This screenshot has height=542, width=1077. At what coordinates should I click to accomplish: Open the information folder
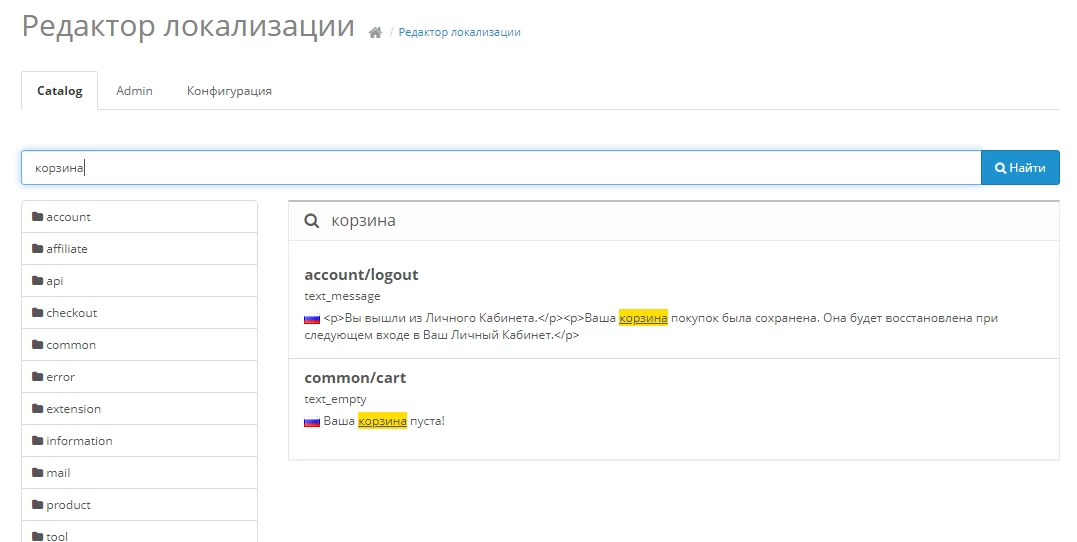coord(139,441)
